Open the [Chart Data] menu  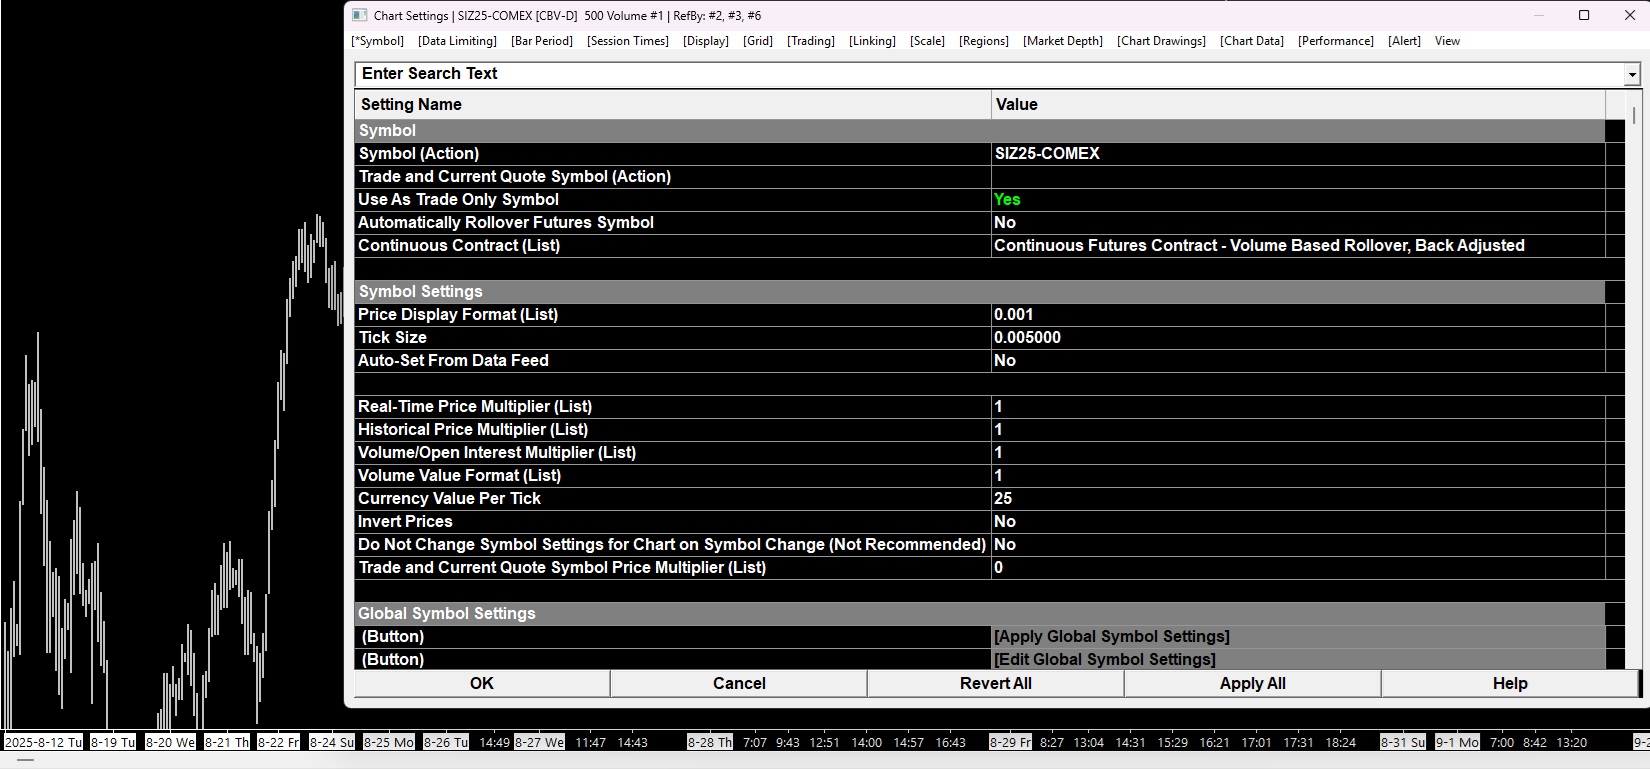click(1252, 41)
